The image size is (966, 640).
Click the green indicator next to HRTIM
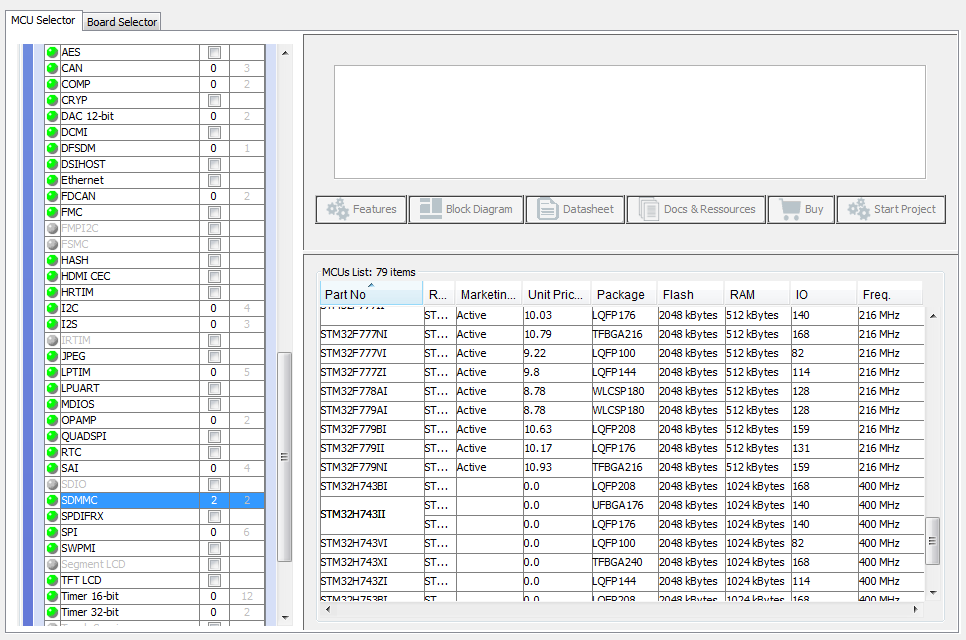tap(52, 293)
